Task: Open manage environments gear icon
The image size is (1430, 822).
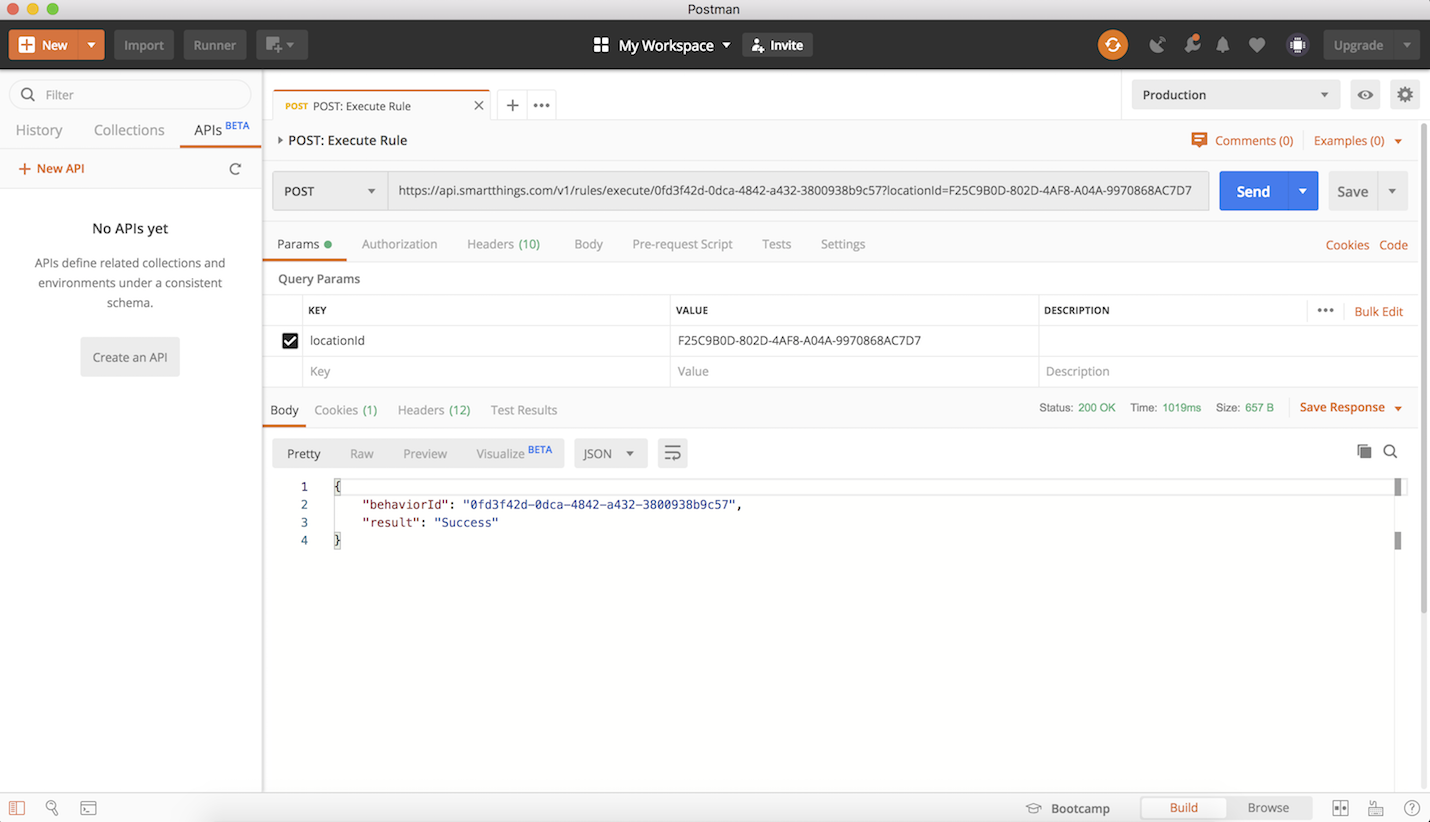Action: pos(1405,95)
